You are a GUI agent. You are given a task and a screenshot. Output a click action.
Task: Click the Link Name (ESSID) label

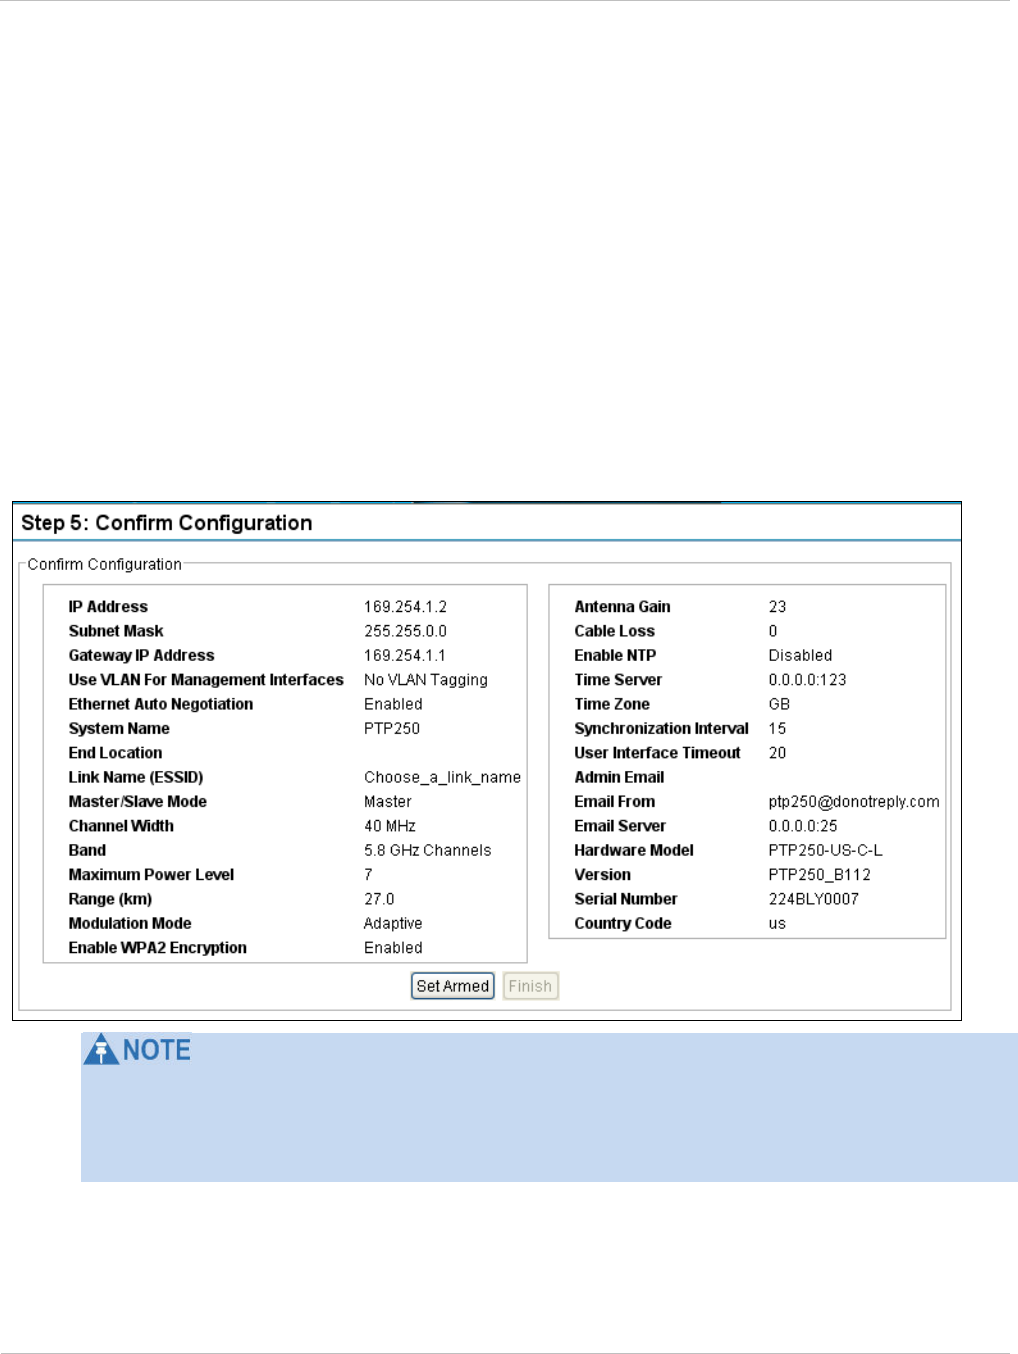pos(136,777)
